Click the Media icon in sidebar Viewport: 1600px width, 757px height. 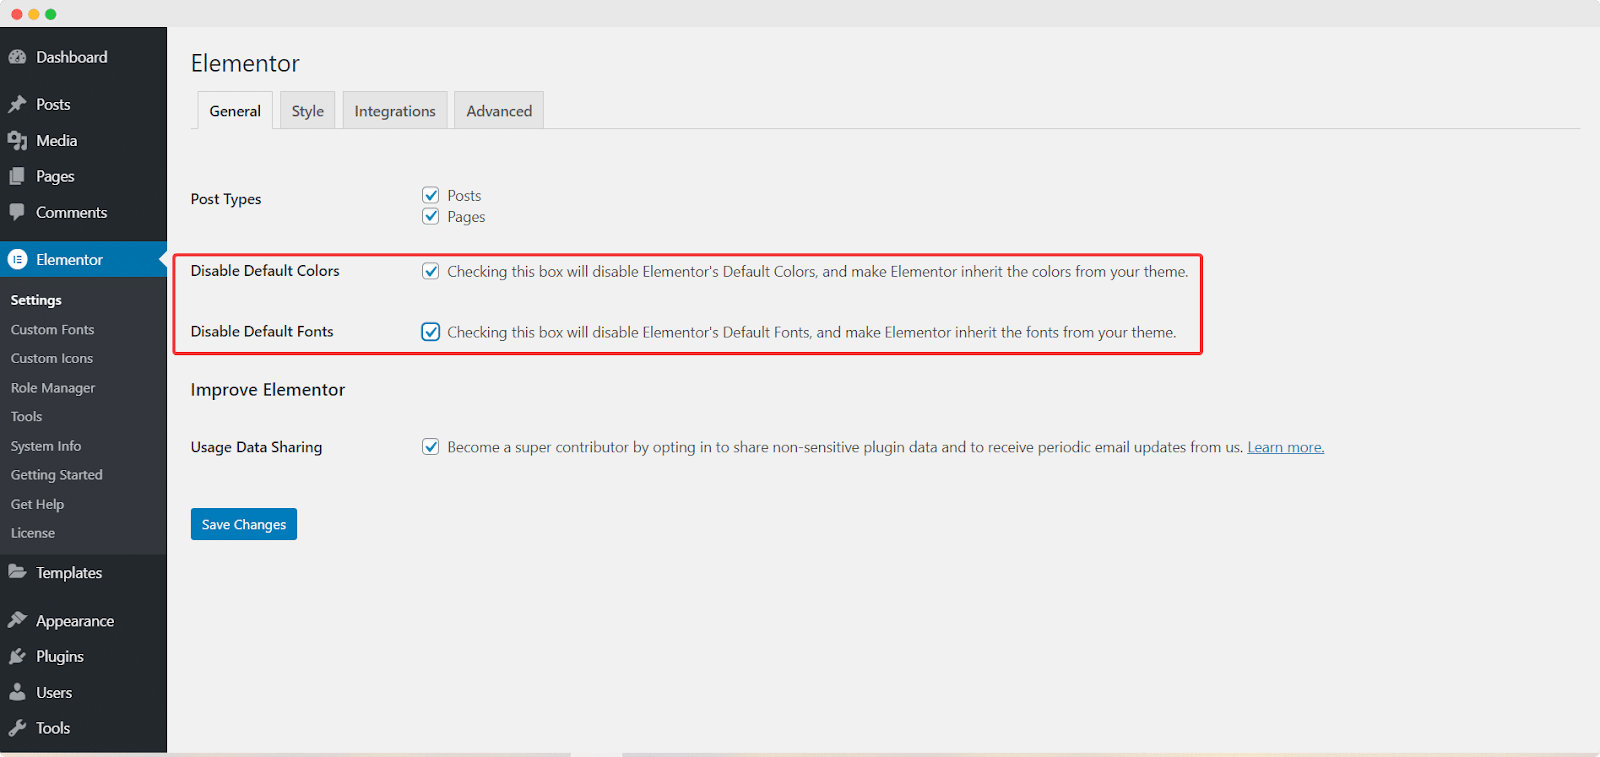tap(17, 141)
